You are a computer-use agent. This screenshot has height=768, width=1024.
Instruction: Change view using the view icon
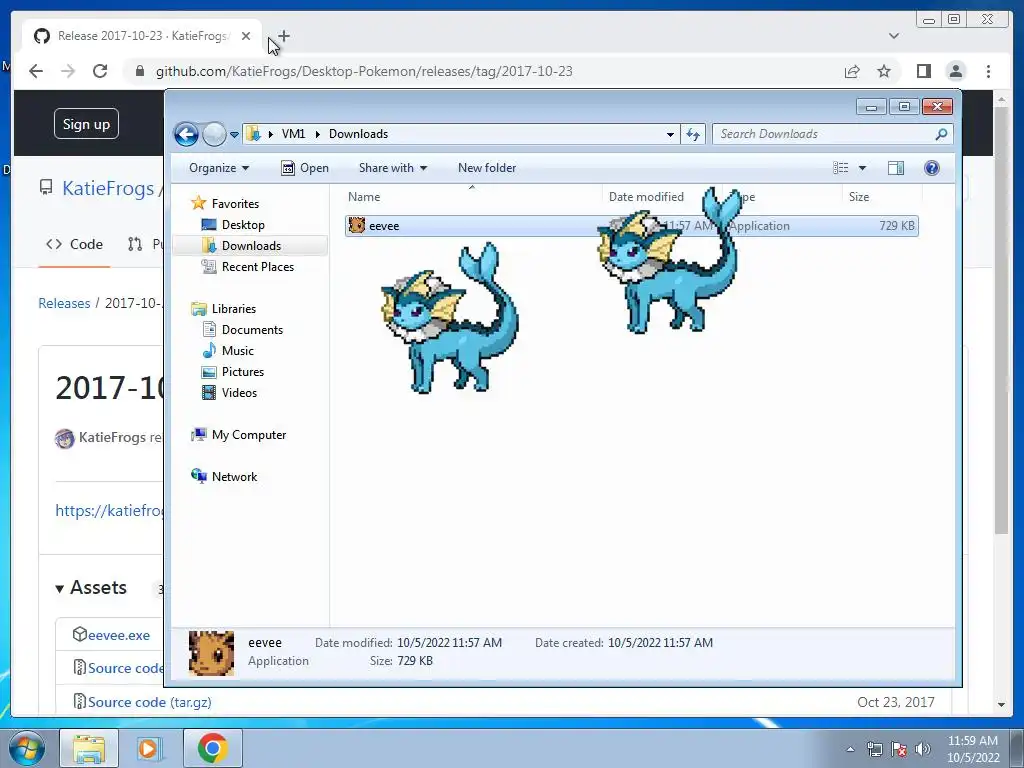tap(840, 168)
